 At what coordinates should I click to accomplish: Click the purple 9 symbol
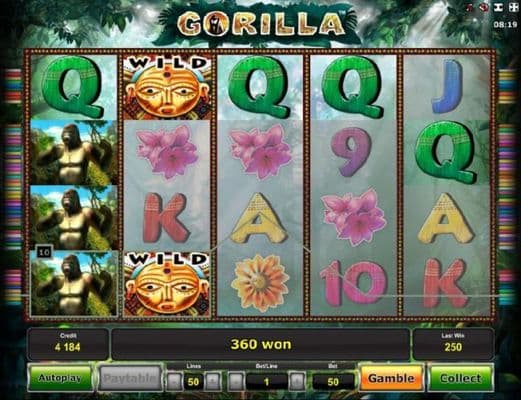click(x=353, y=152)
